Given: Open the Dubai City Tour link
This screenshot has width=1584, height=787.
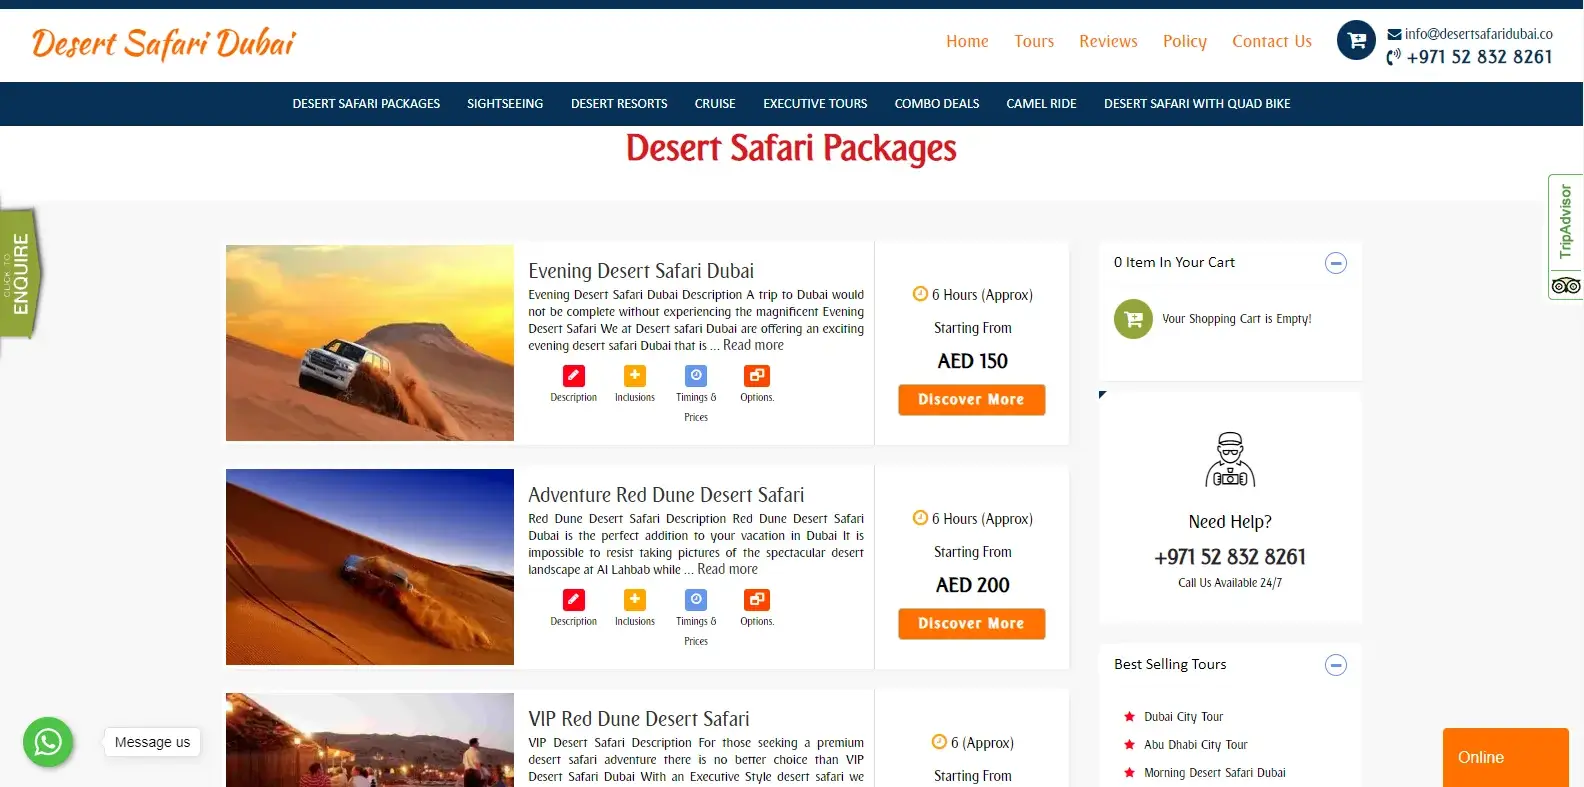Looking at the screenshot, I should coord(1183,717).
